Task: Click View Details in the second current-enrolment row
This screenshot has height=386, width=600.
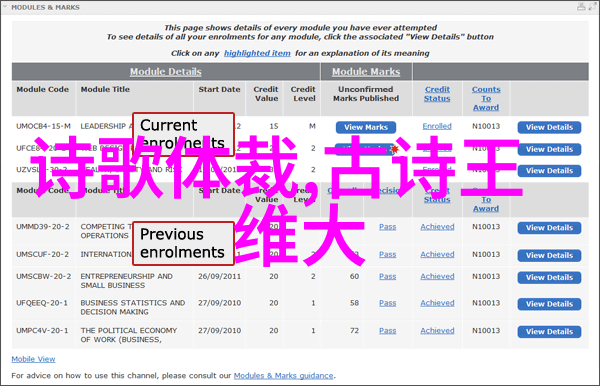Action: coord(549,149)
